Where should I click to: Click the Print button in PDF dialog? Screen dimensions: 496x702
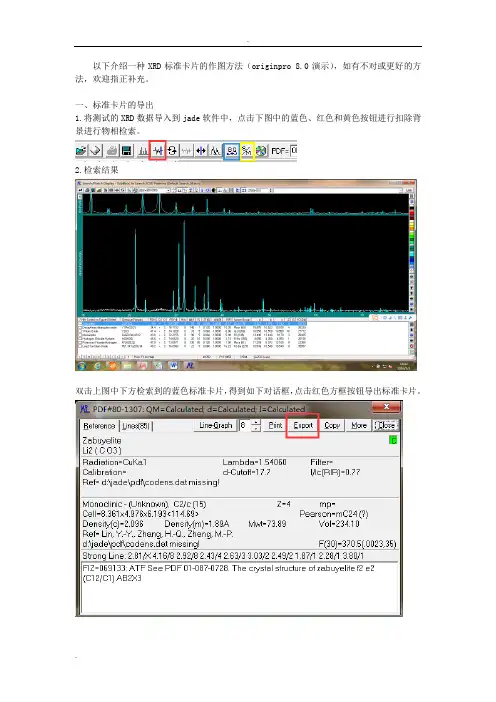pos(275,425)
